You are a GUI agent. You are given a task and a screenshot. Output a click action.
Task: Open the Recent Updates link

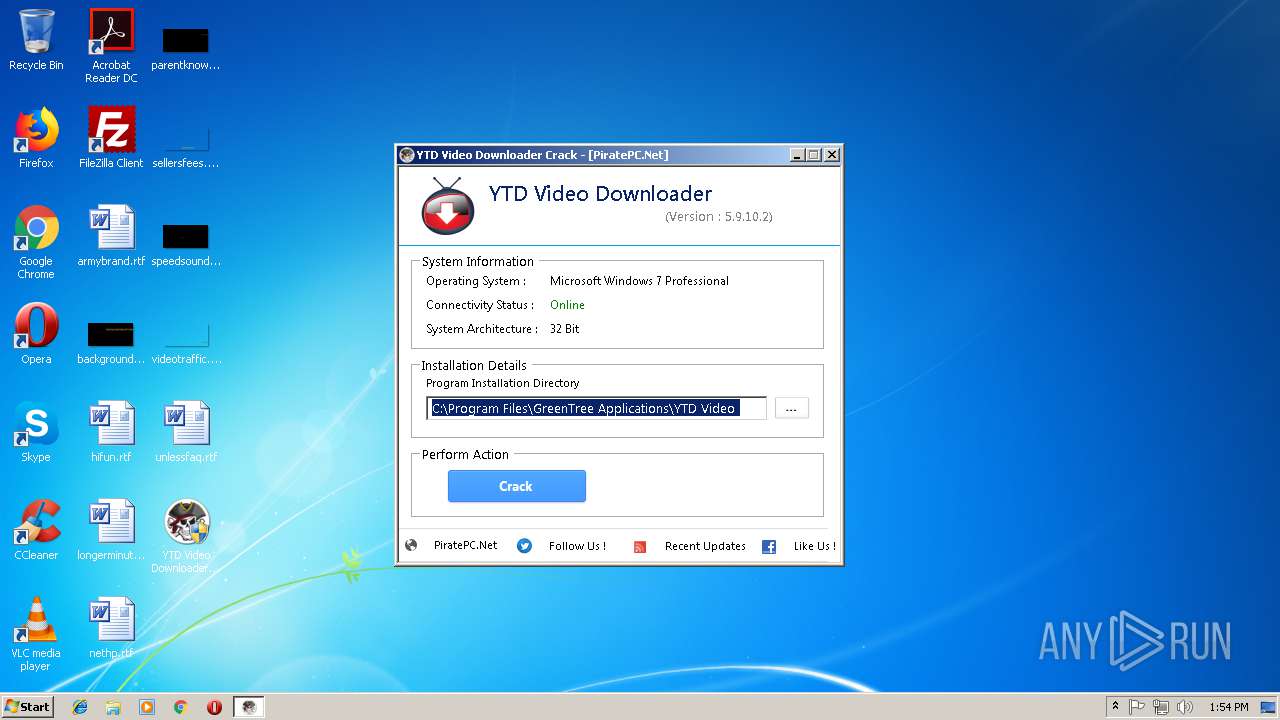[705, 546]
